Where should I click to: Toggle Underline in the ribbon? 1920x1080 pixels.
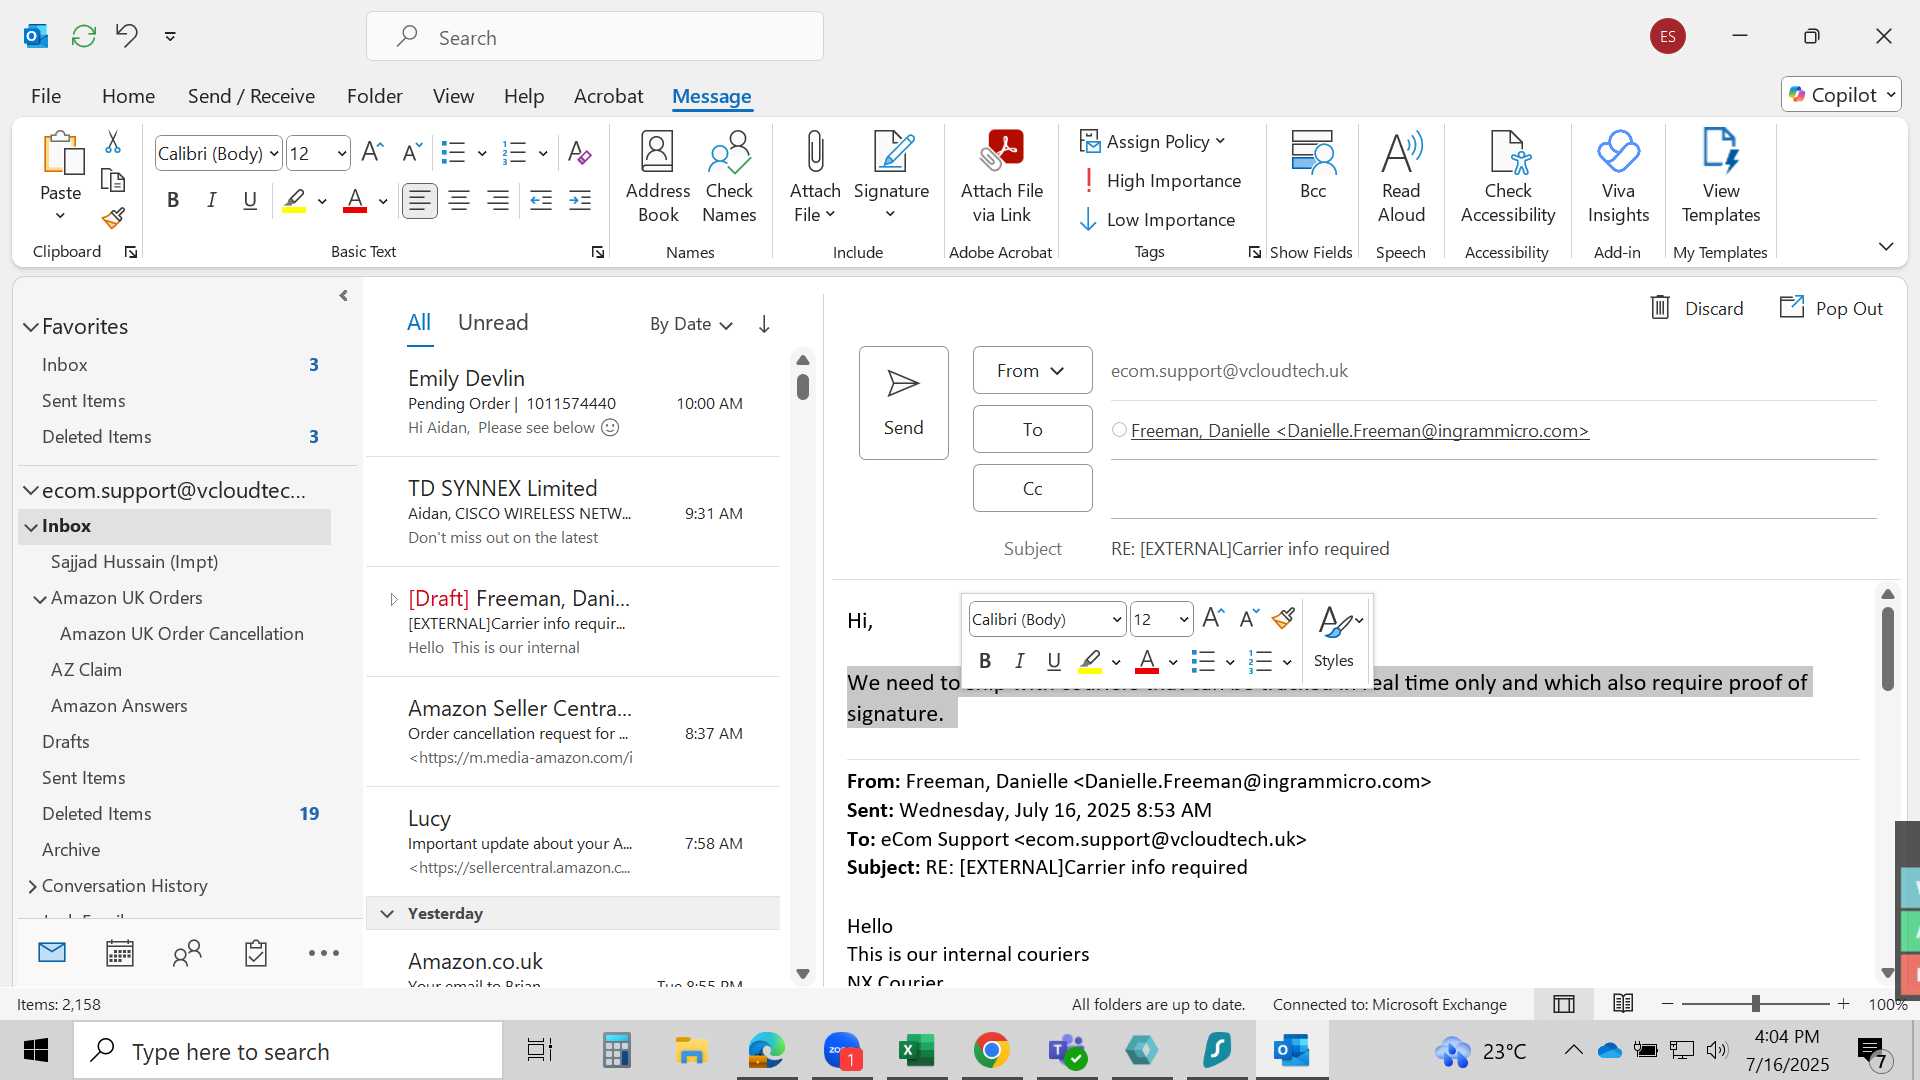250,201
